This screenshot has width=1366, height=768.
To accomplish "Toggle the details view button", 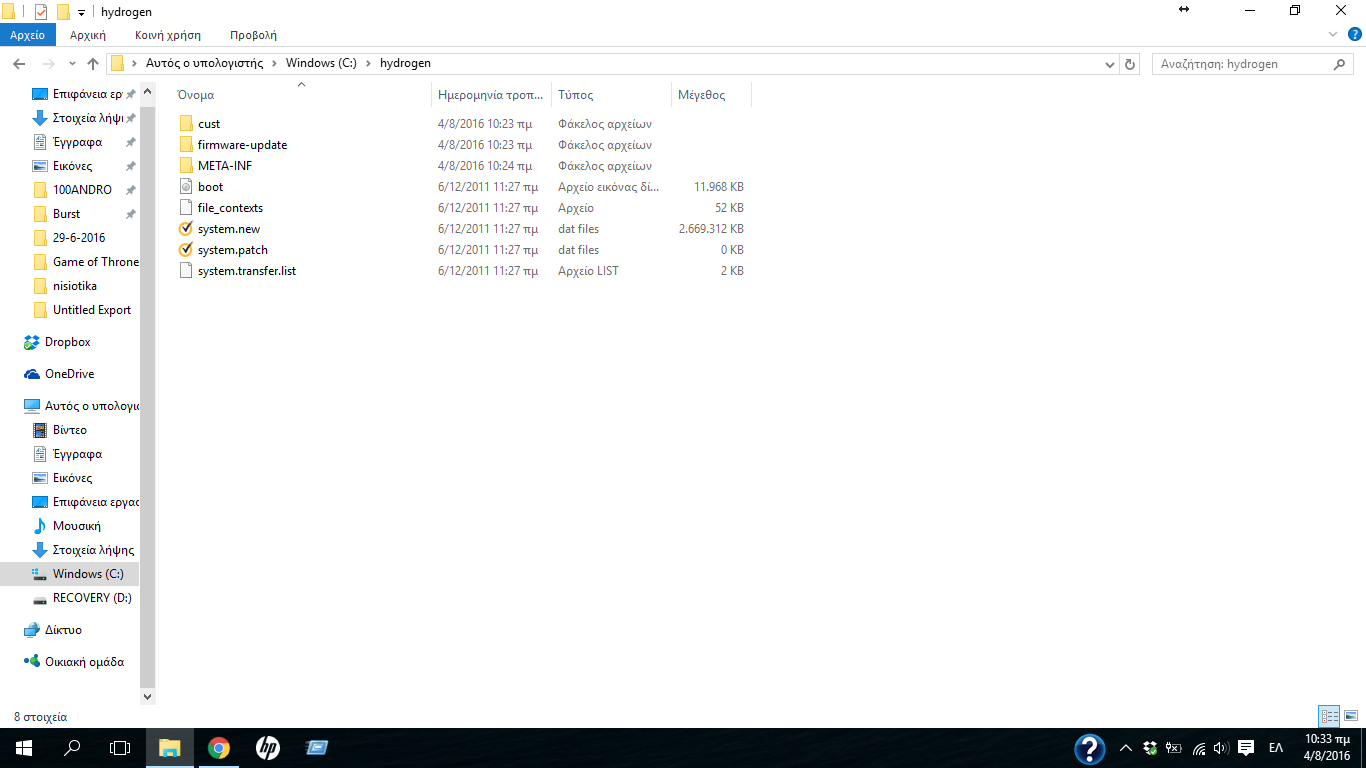I will pos(1329,716).
